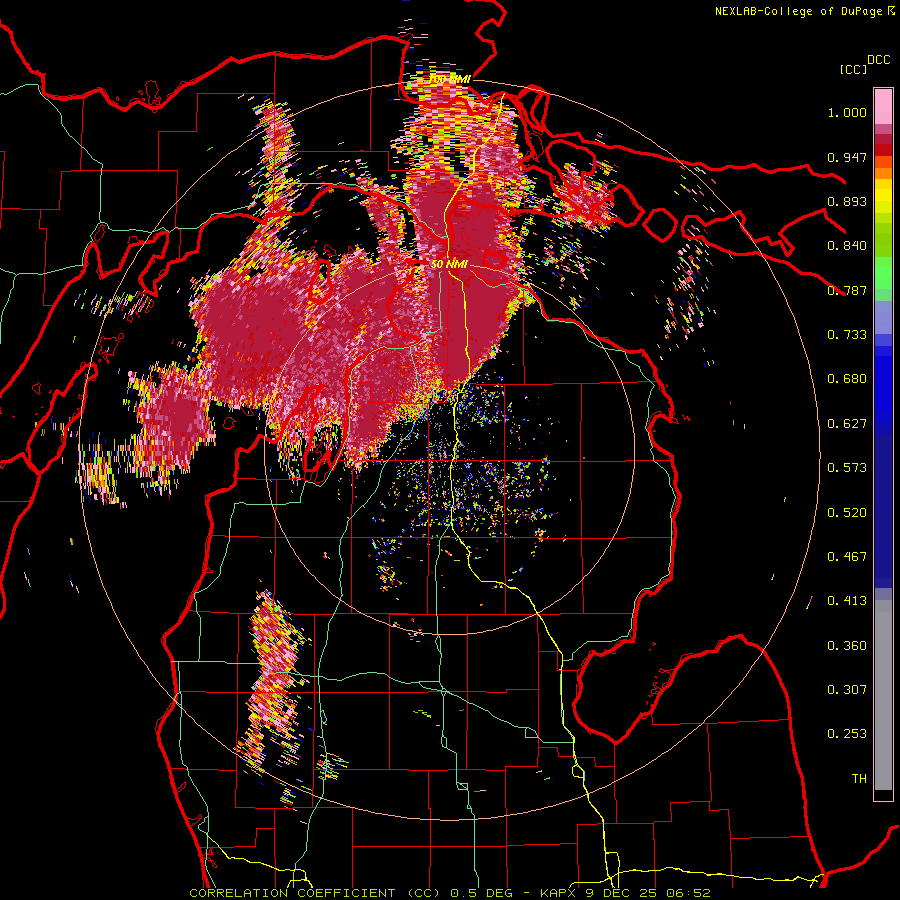Click the CORRELATION COEFFICIENT caption at bottom
900x900 pixels.
(x=450, y=893)
